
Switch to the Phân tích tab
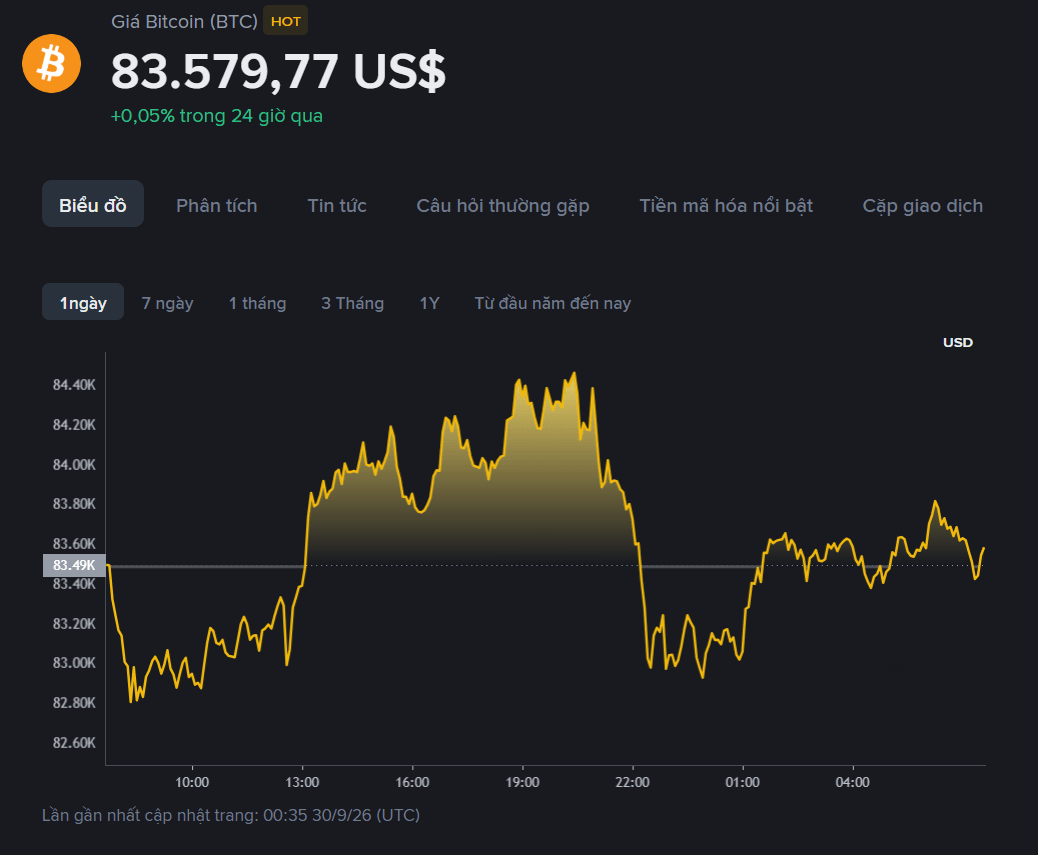[216, 206]
